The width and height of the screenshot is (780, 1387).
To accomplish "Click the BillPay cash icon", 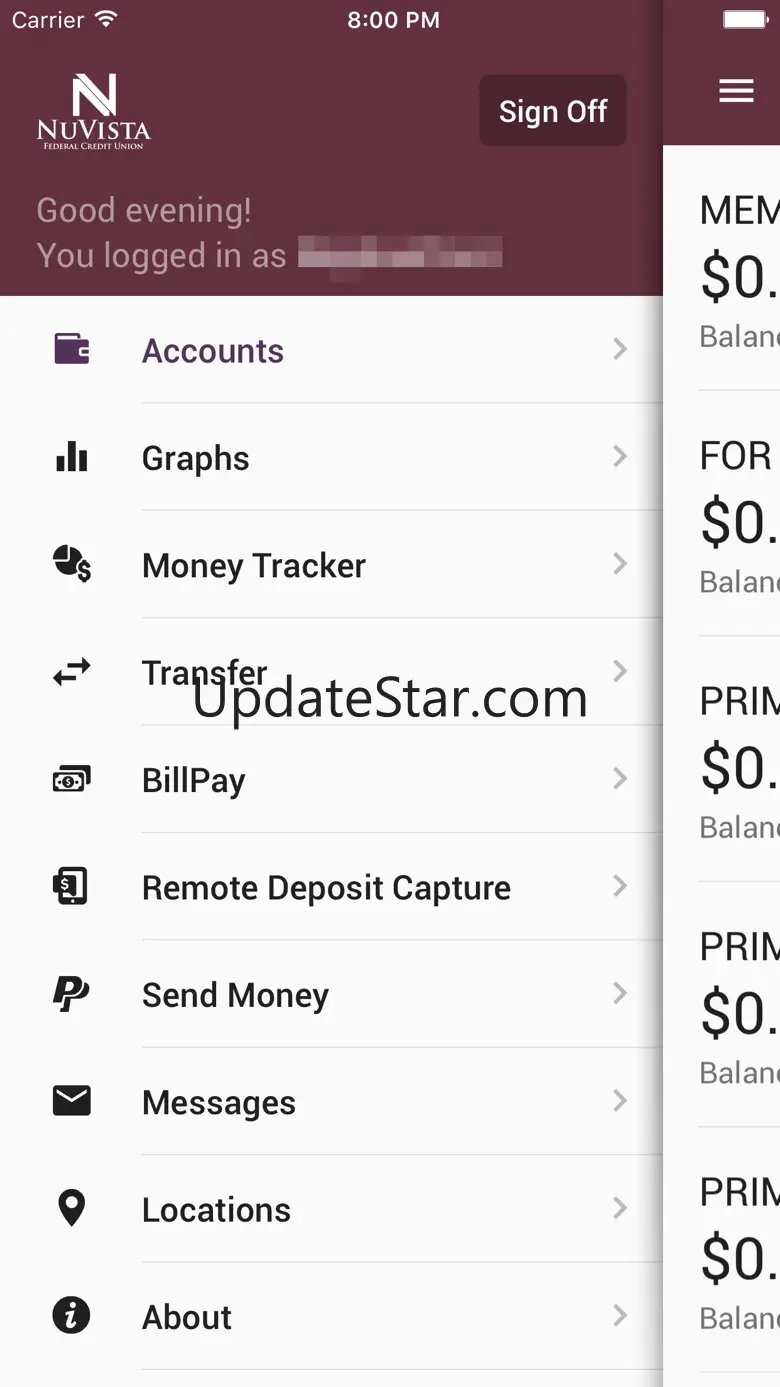I will pyautogui.click(x=72, y=779).
